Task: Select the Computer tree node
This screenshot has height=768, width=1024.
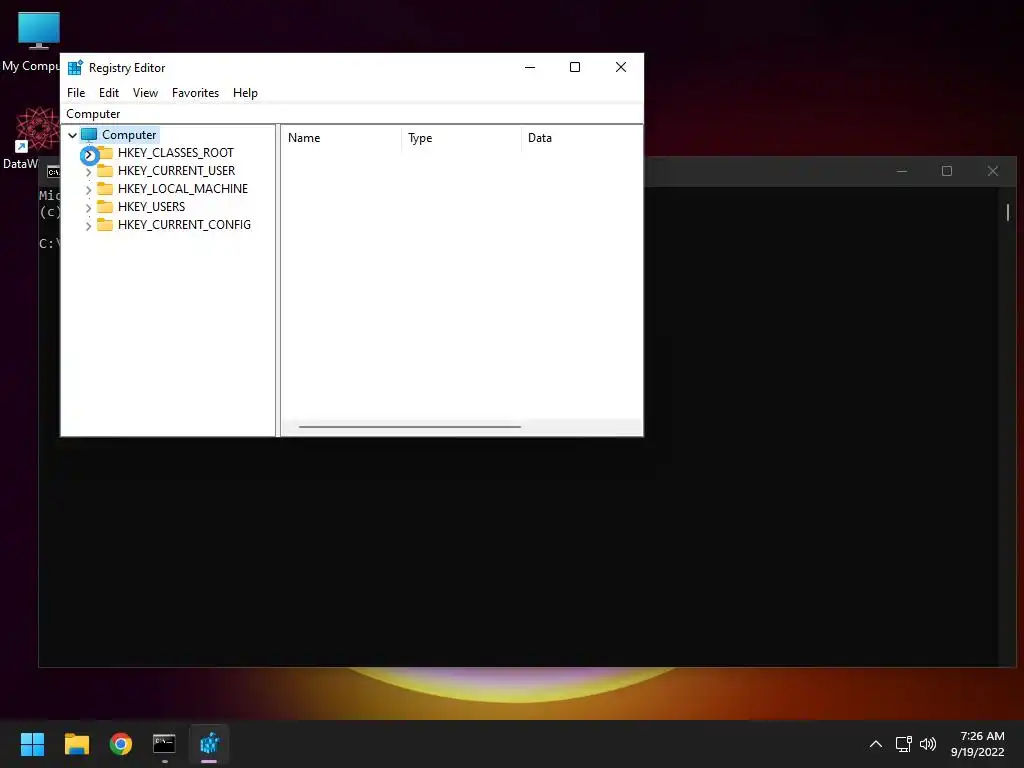Action: click(x=129, y=135)
